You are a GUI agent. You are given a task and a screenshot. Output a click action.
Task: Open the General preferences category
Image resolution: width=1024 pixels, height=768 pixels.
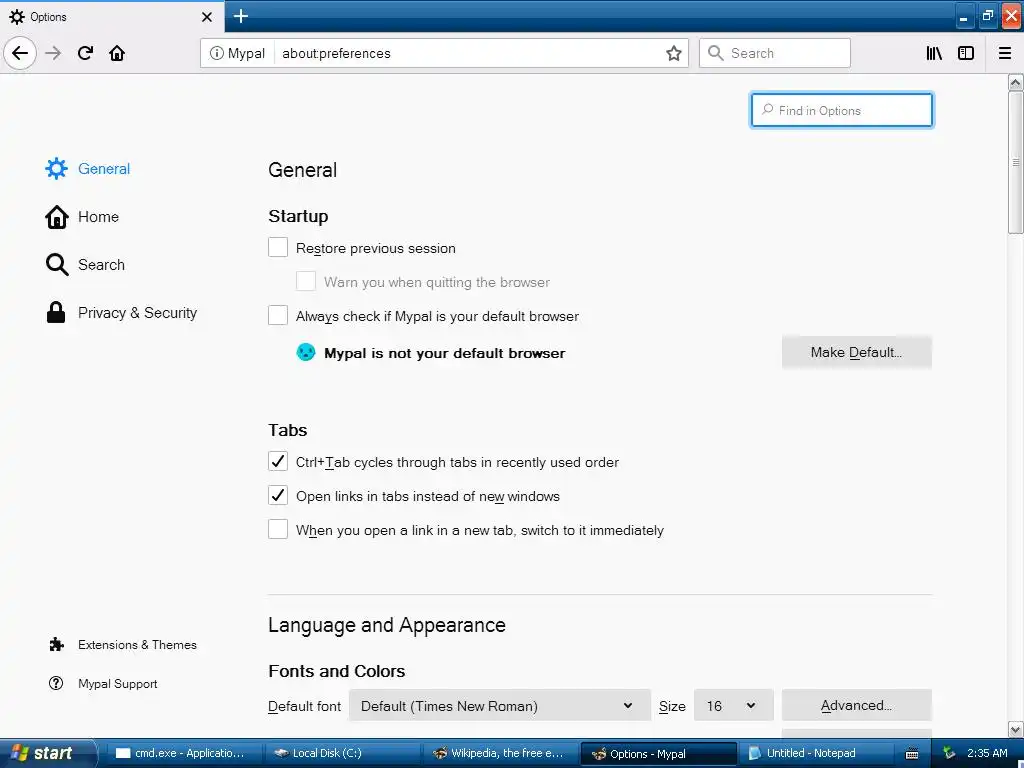pos(88,168)
